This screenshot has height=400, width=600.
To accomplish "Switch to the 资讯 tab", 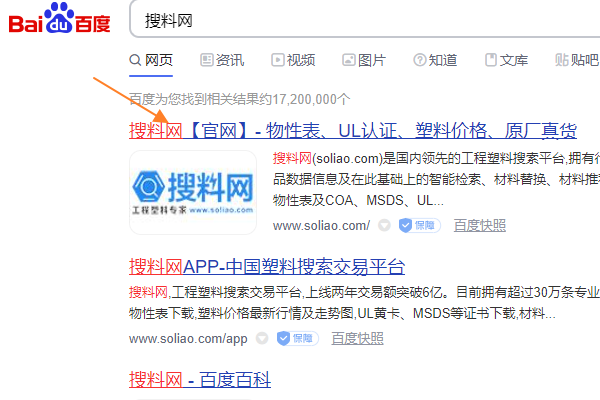I will point(222,60).
